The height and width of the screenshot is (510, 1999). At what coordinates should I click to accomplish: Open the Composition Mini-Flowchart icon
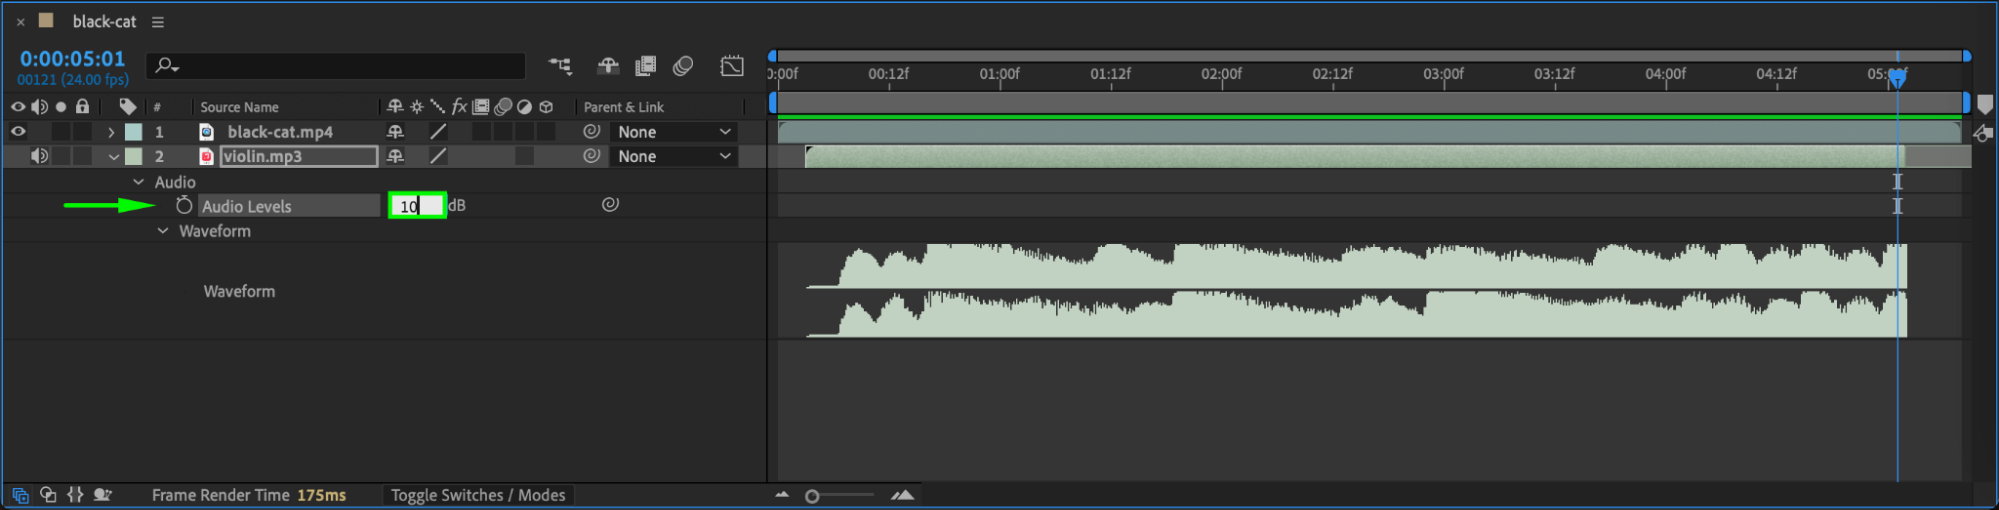(560, 66)
